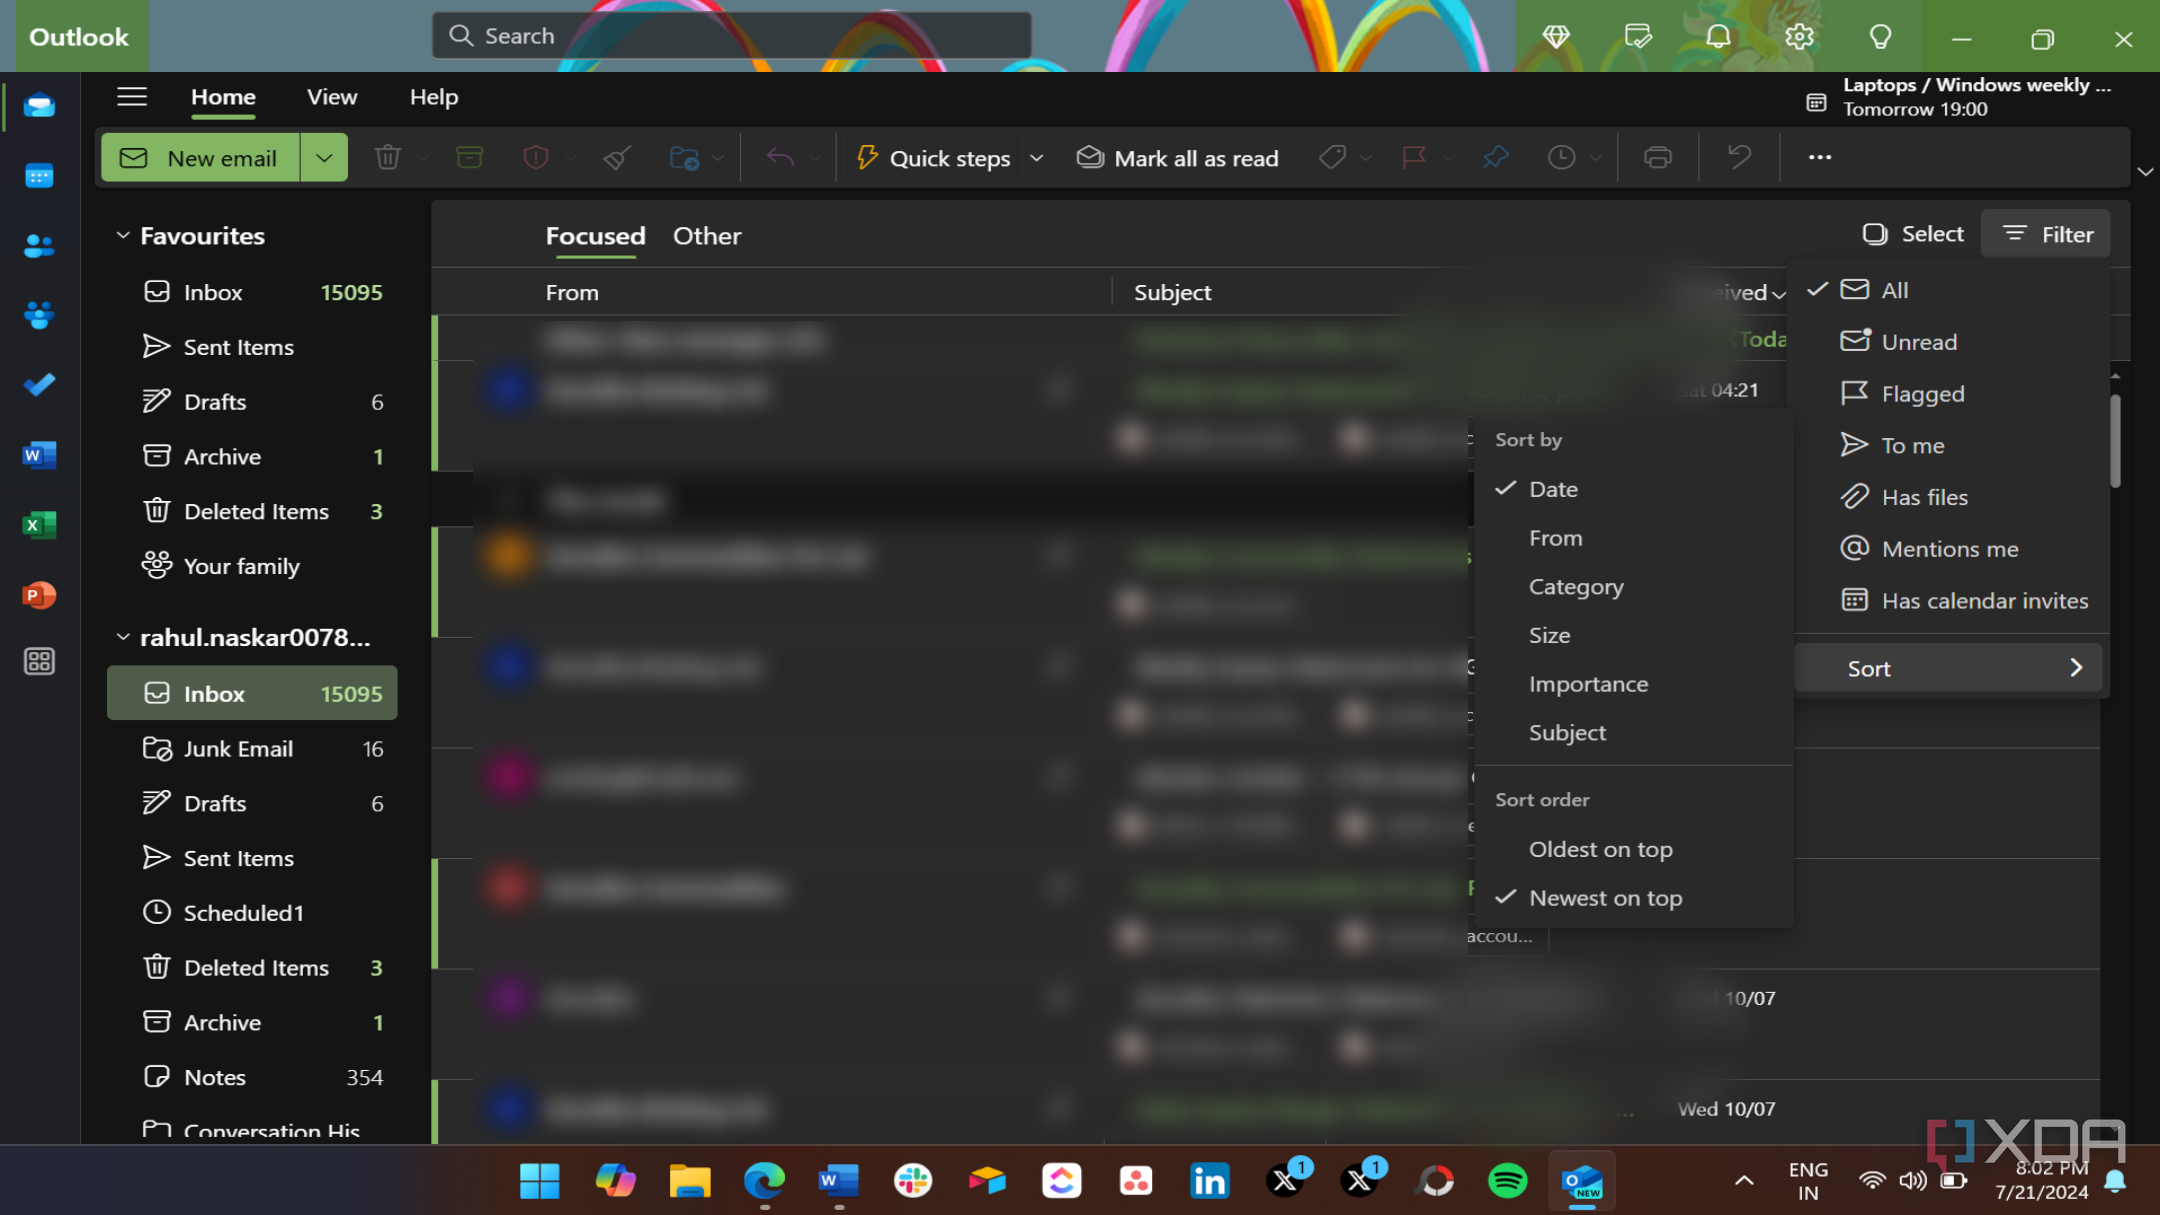
Task: Open Excel from the sidebar
Action: coord(39,525)
